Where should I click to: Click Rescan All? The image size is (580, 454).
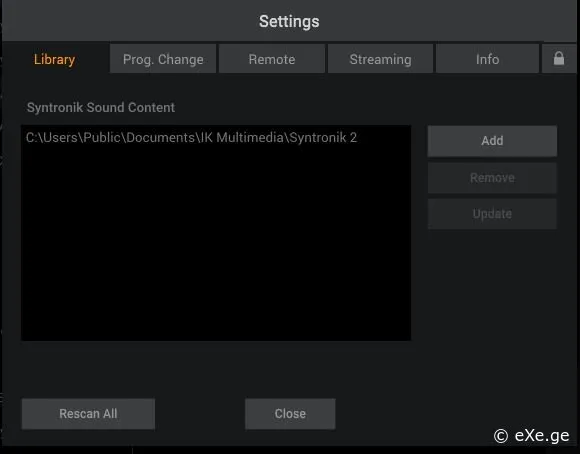point(88,414)
